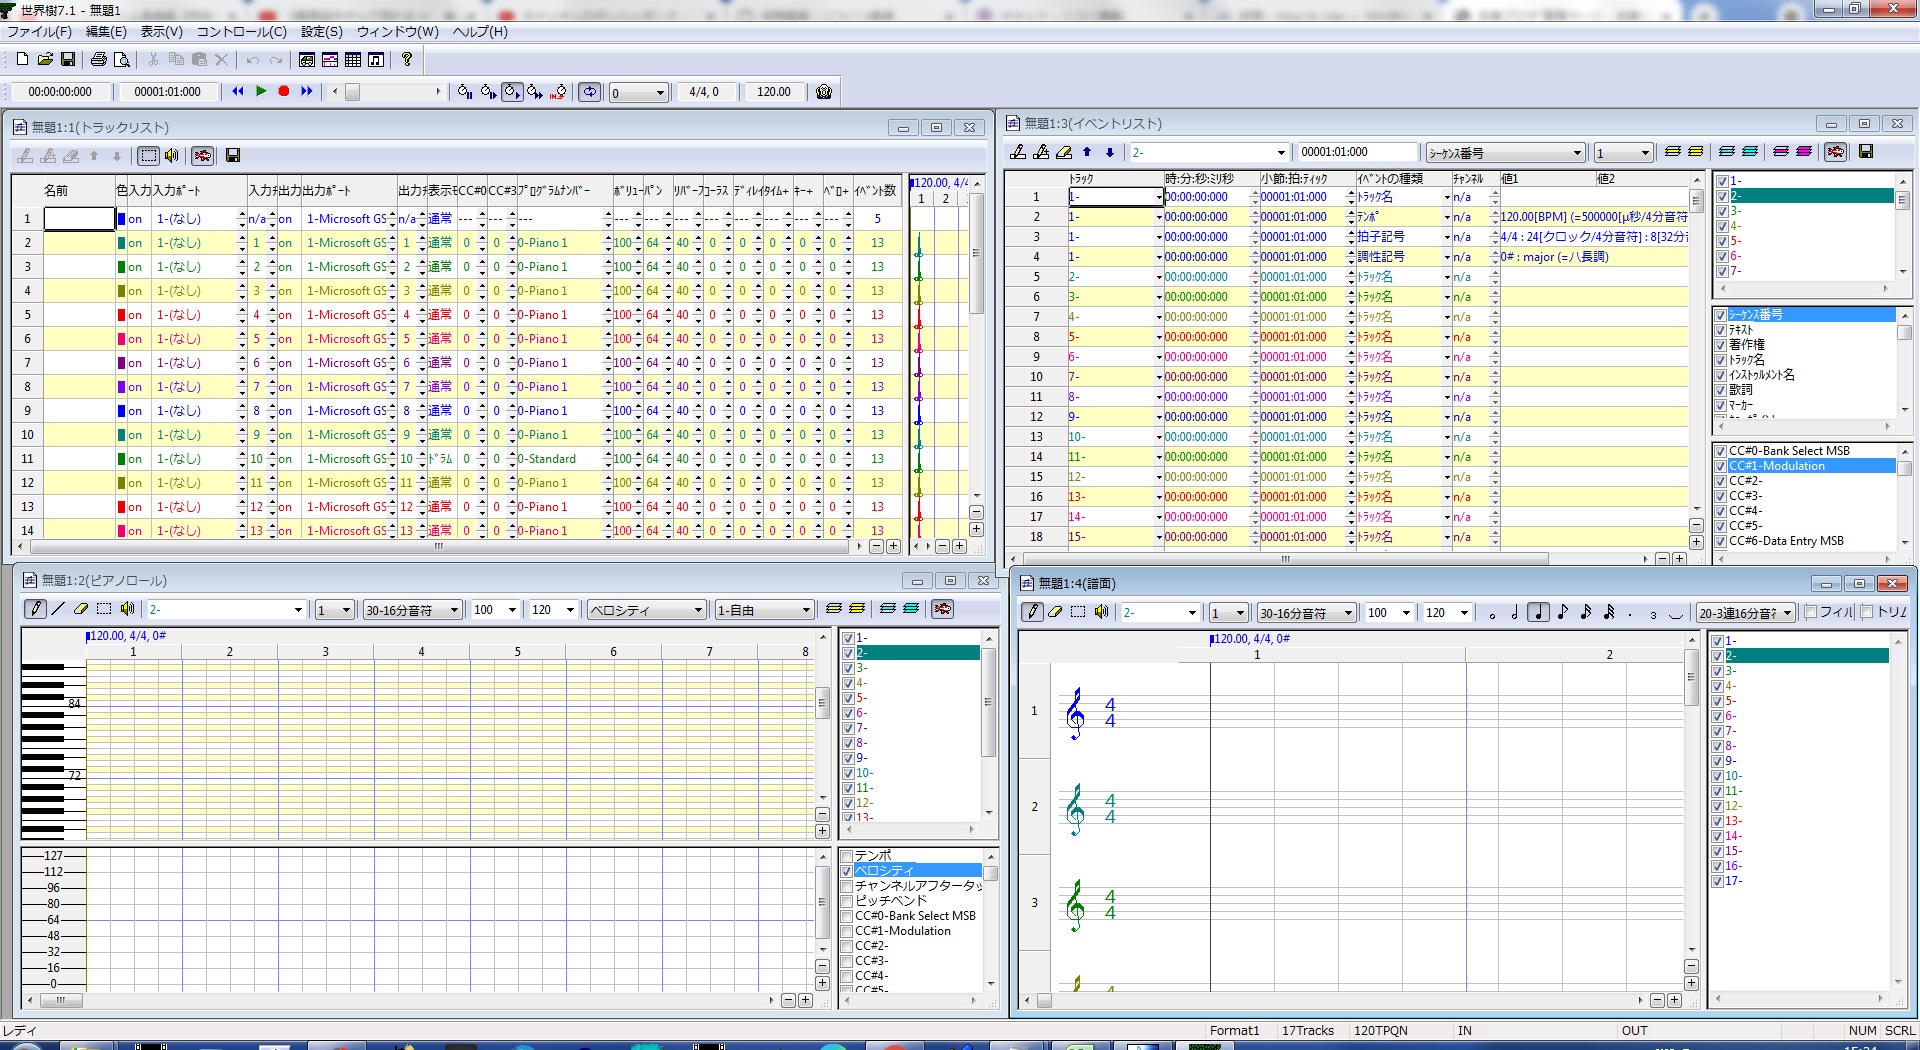Open the コントロール(C) menu
Viewport: 1920px width, 1050px height.
241,32
